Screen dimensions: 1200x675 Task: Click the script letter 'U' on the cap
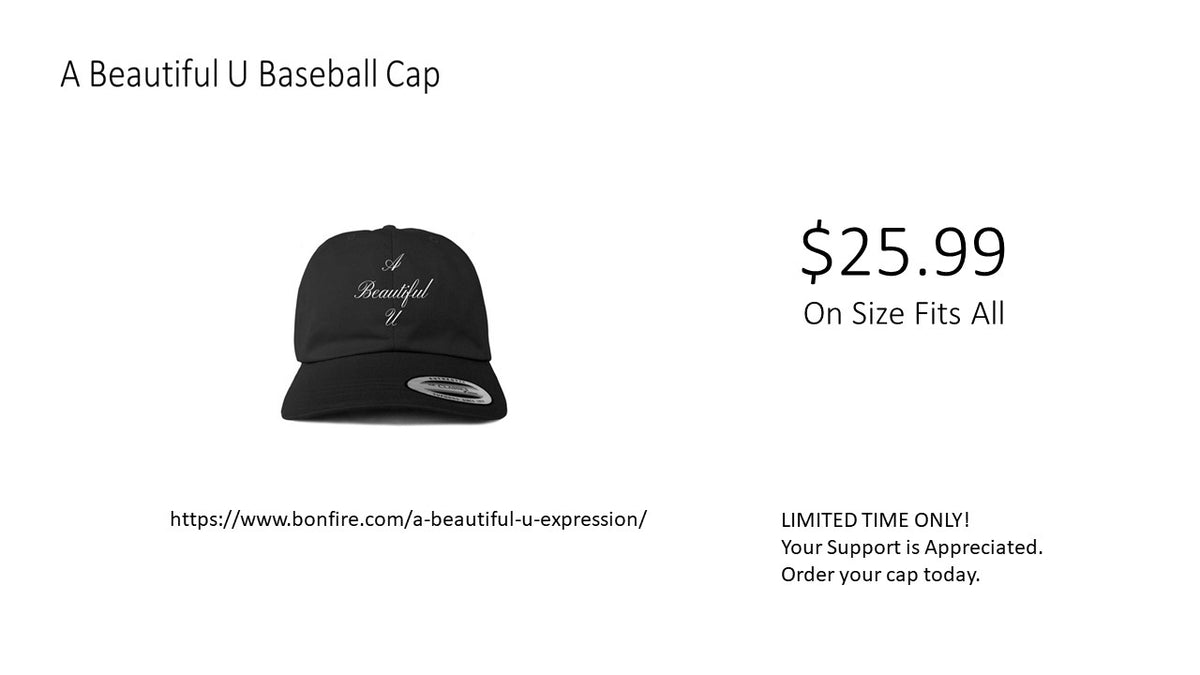click(390, 319)
